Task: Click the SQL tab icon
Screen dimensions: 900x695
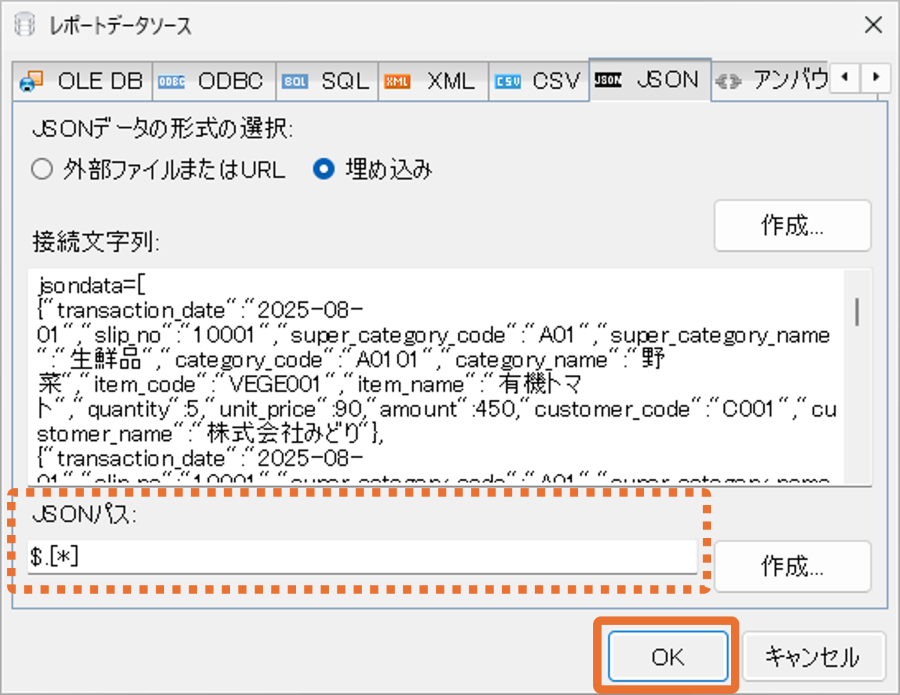Action: (295, 81)
